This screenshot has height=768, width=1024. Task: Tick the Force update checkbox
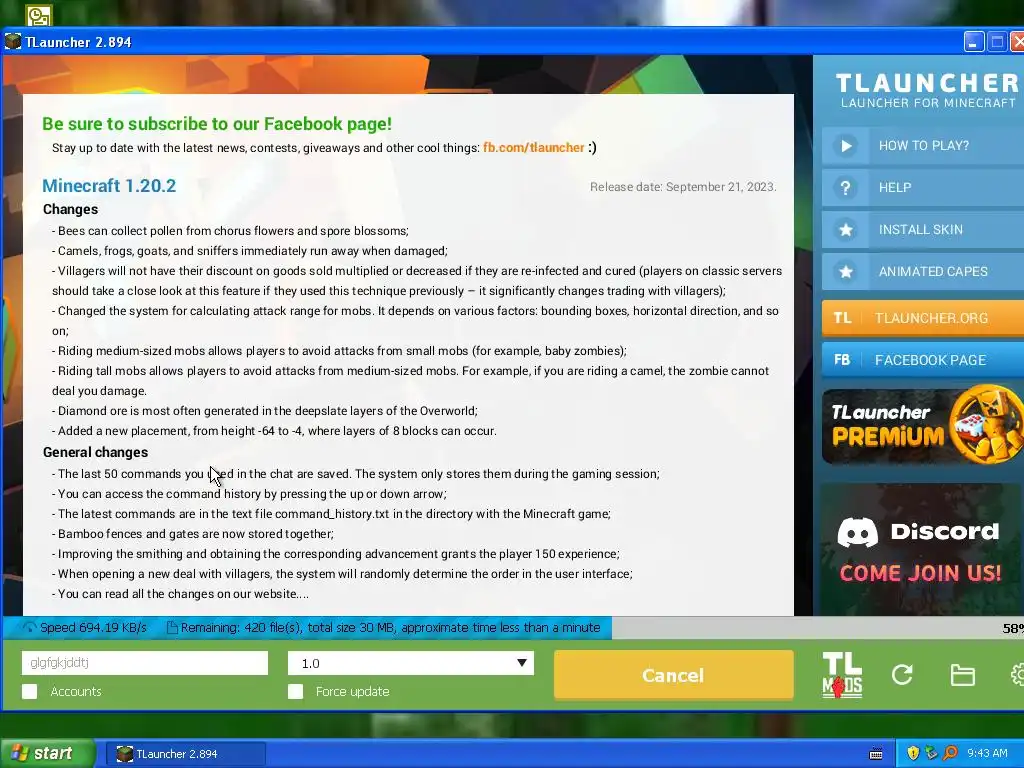click(295, 692)
